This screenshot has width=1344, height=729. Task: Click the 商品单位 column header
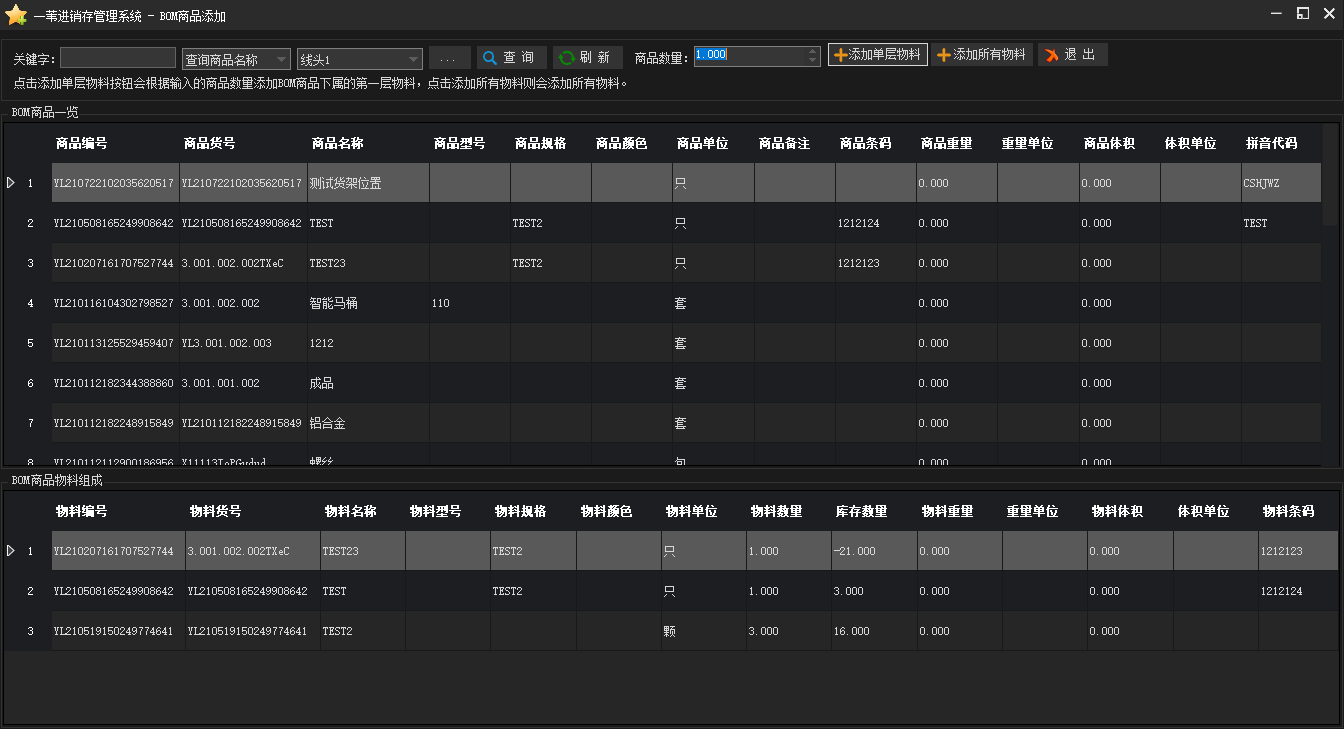pos(703,144)
